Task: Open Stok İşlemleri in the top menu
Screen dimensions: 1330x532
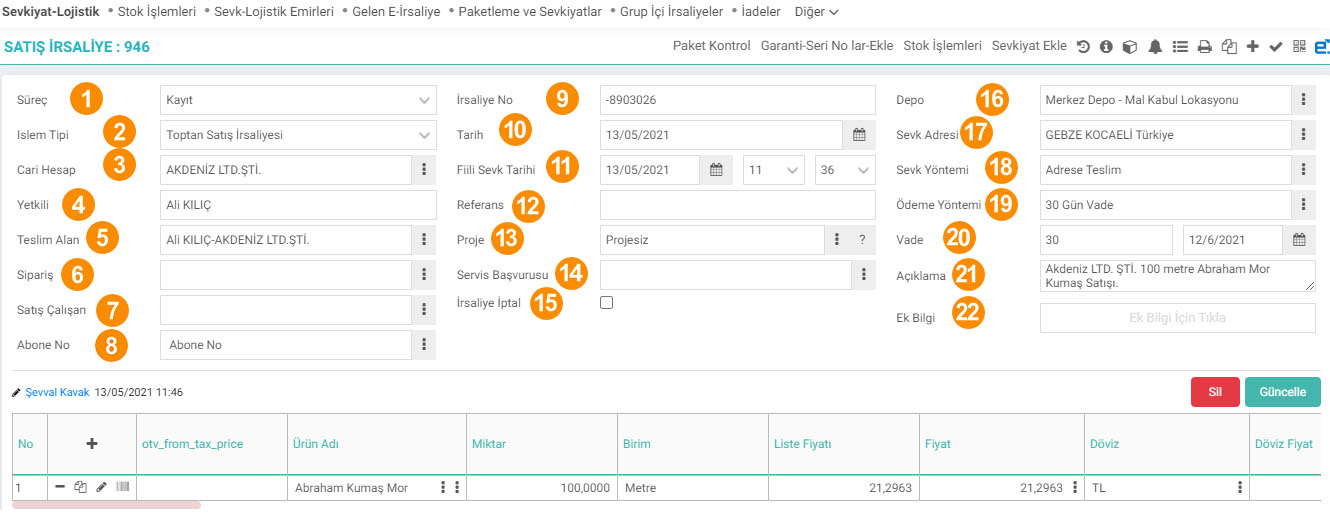Action: click(157, 11)
